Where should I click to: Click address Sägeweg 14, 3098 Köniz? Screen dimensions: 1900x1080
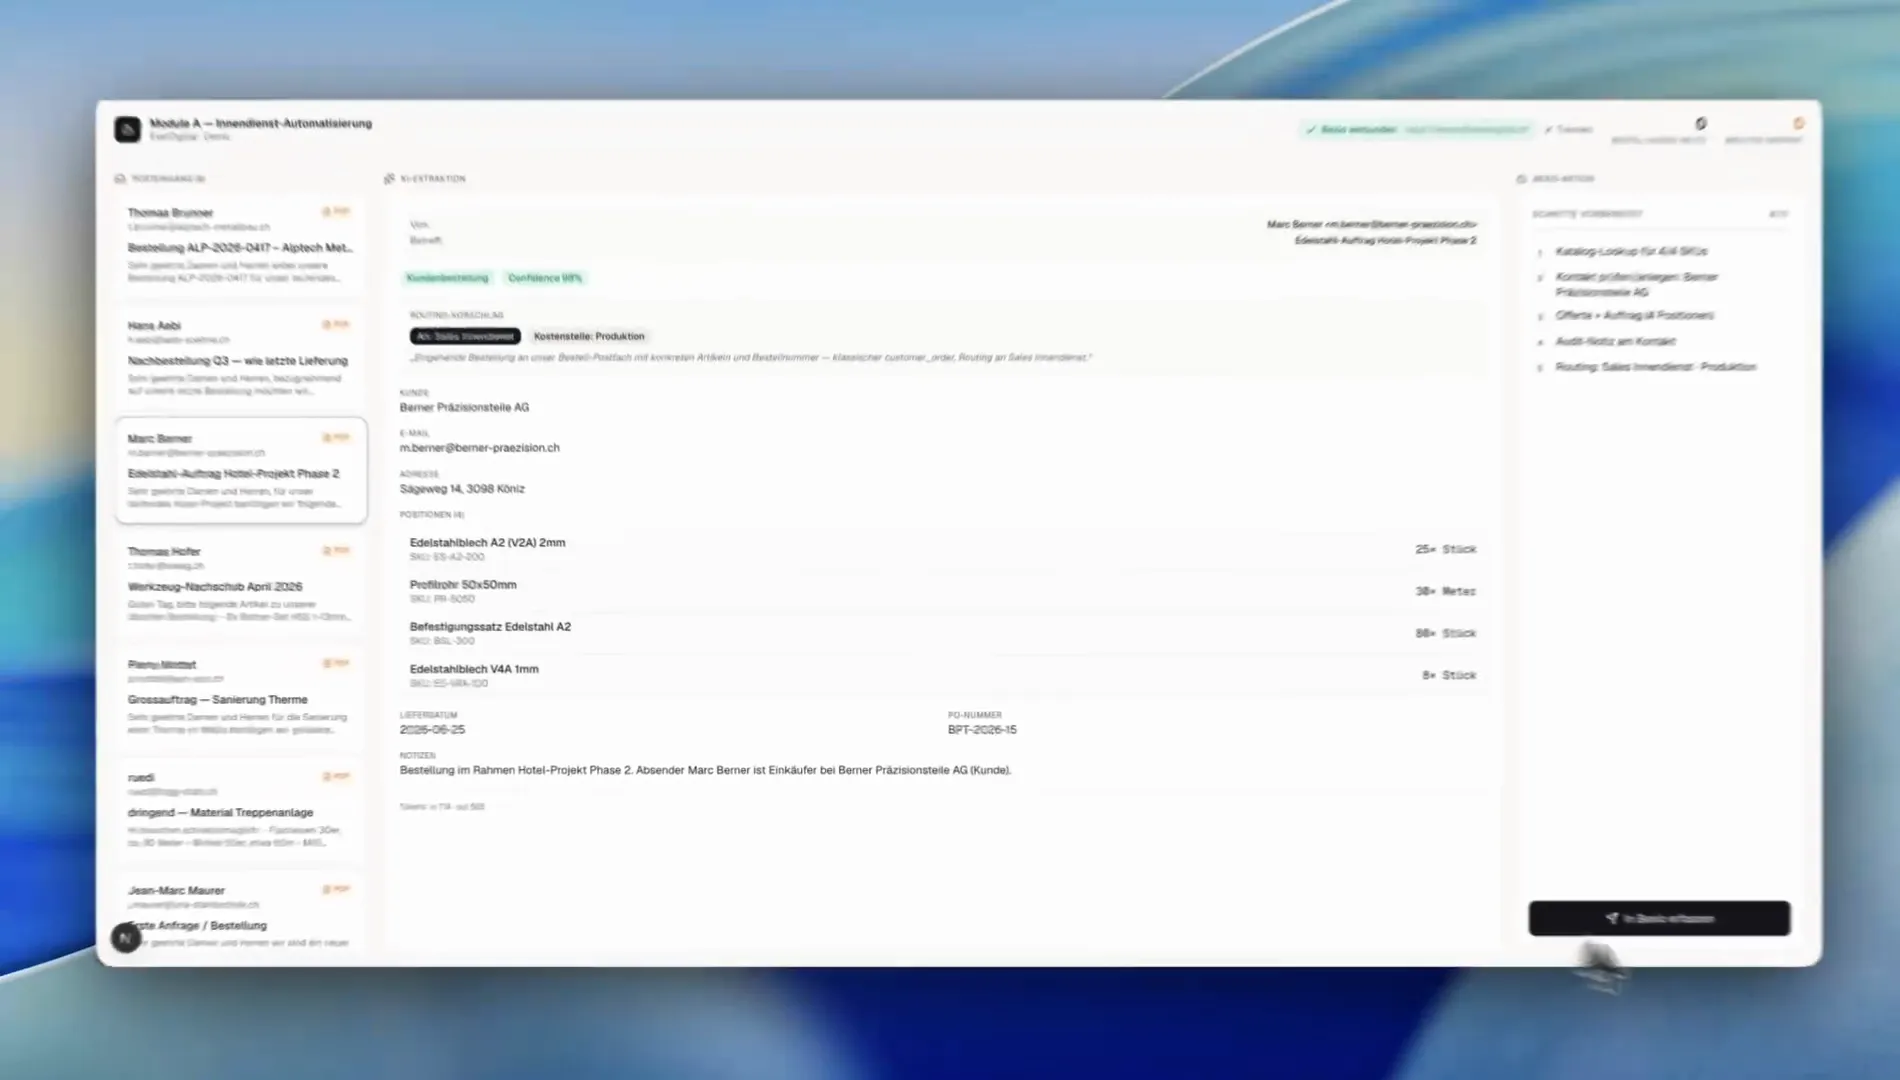coord(462,489)
